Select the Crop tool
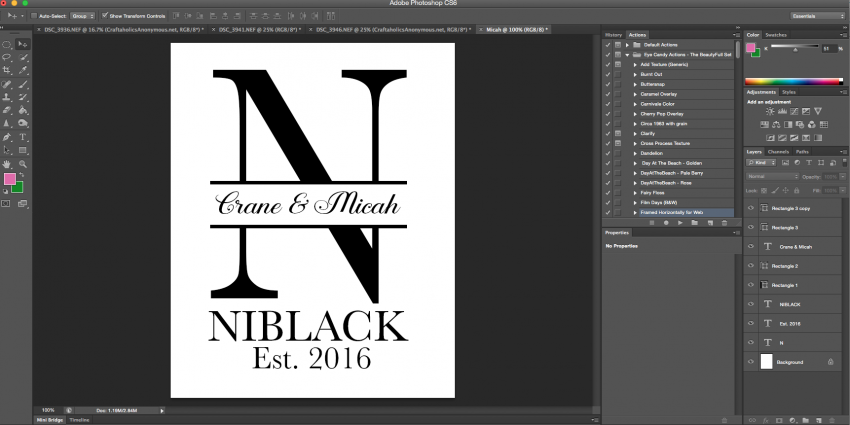Image resolution: width=850 pixels, height=425 pixels. pyautogui.click(x=7, y=72)
